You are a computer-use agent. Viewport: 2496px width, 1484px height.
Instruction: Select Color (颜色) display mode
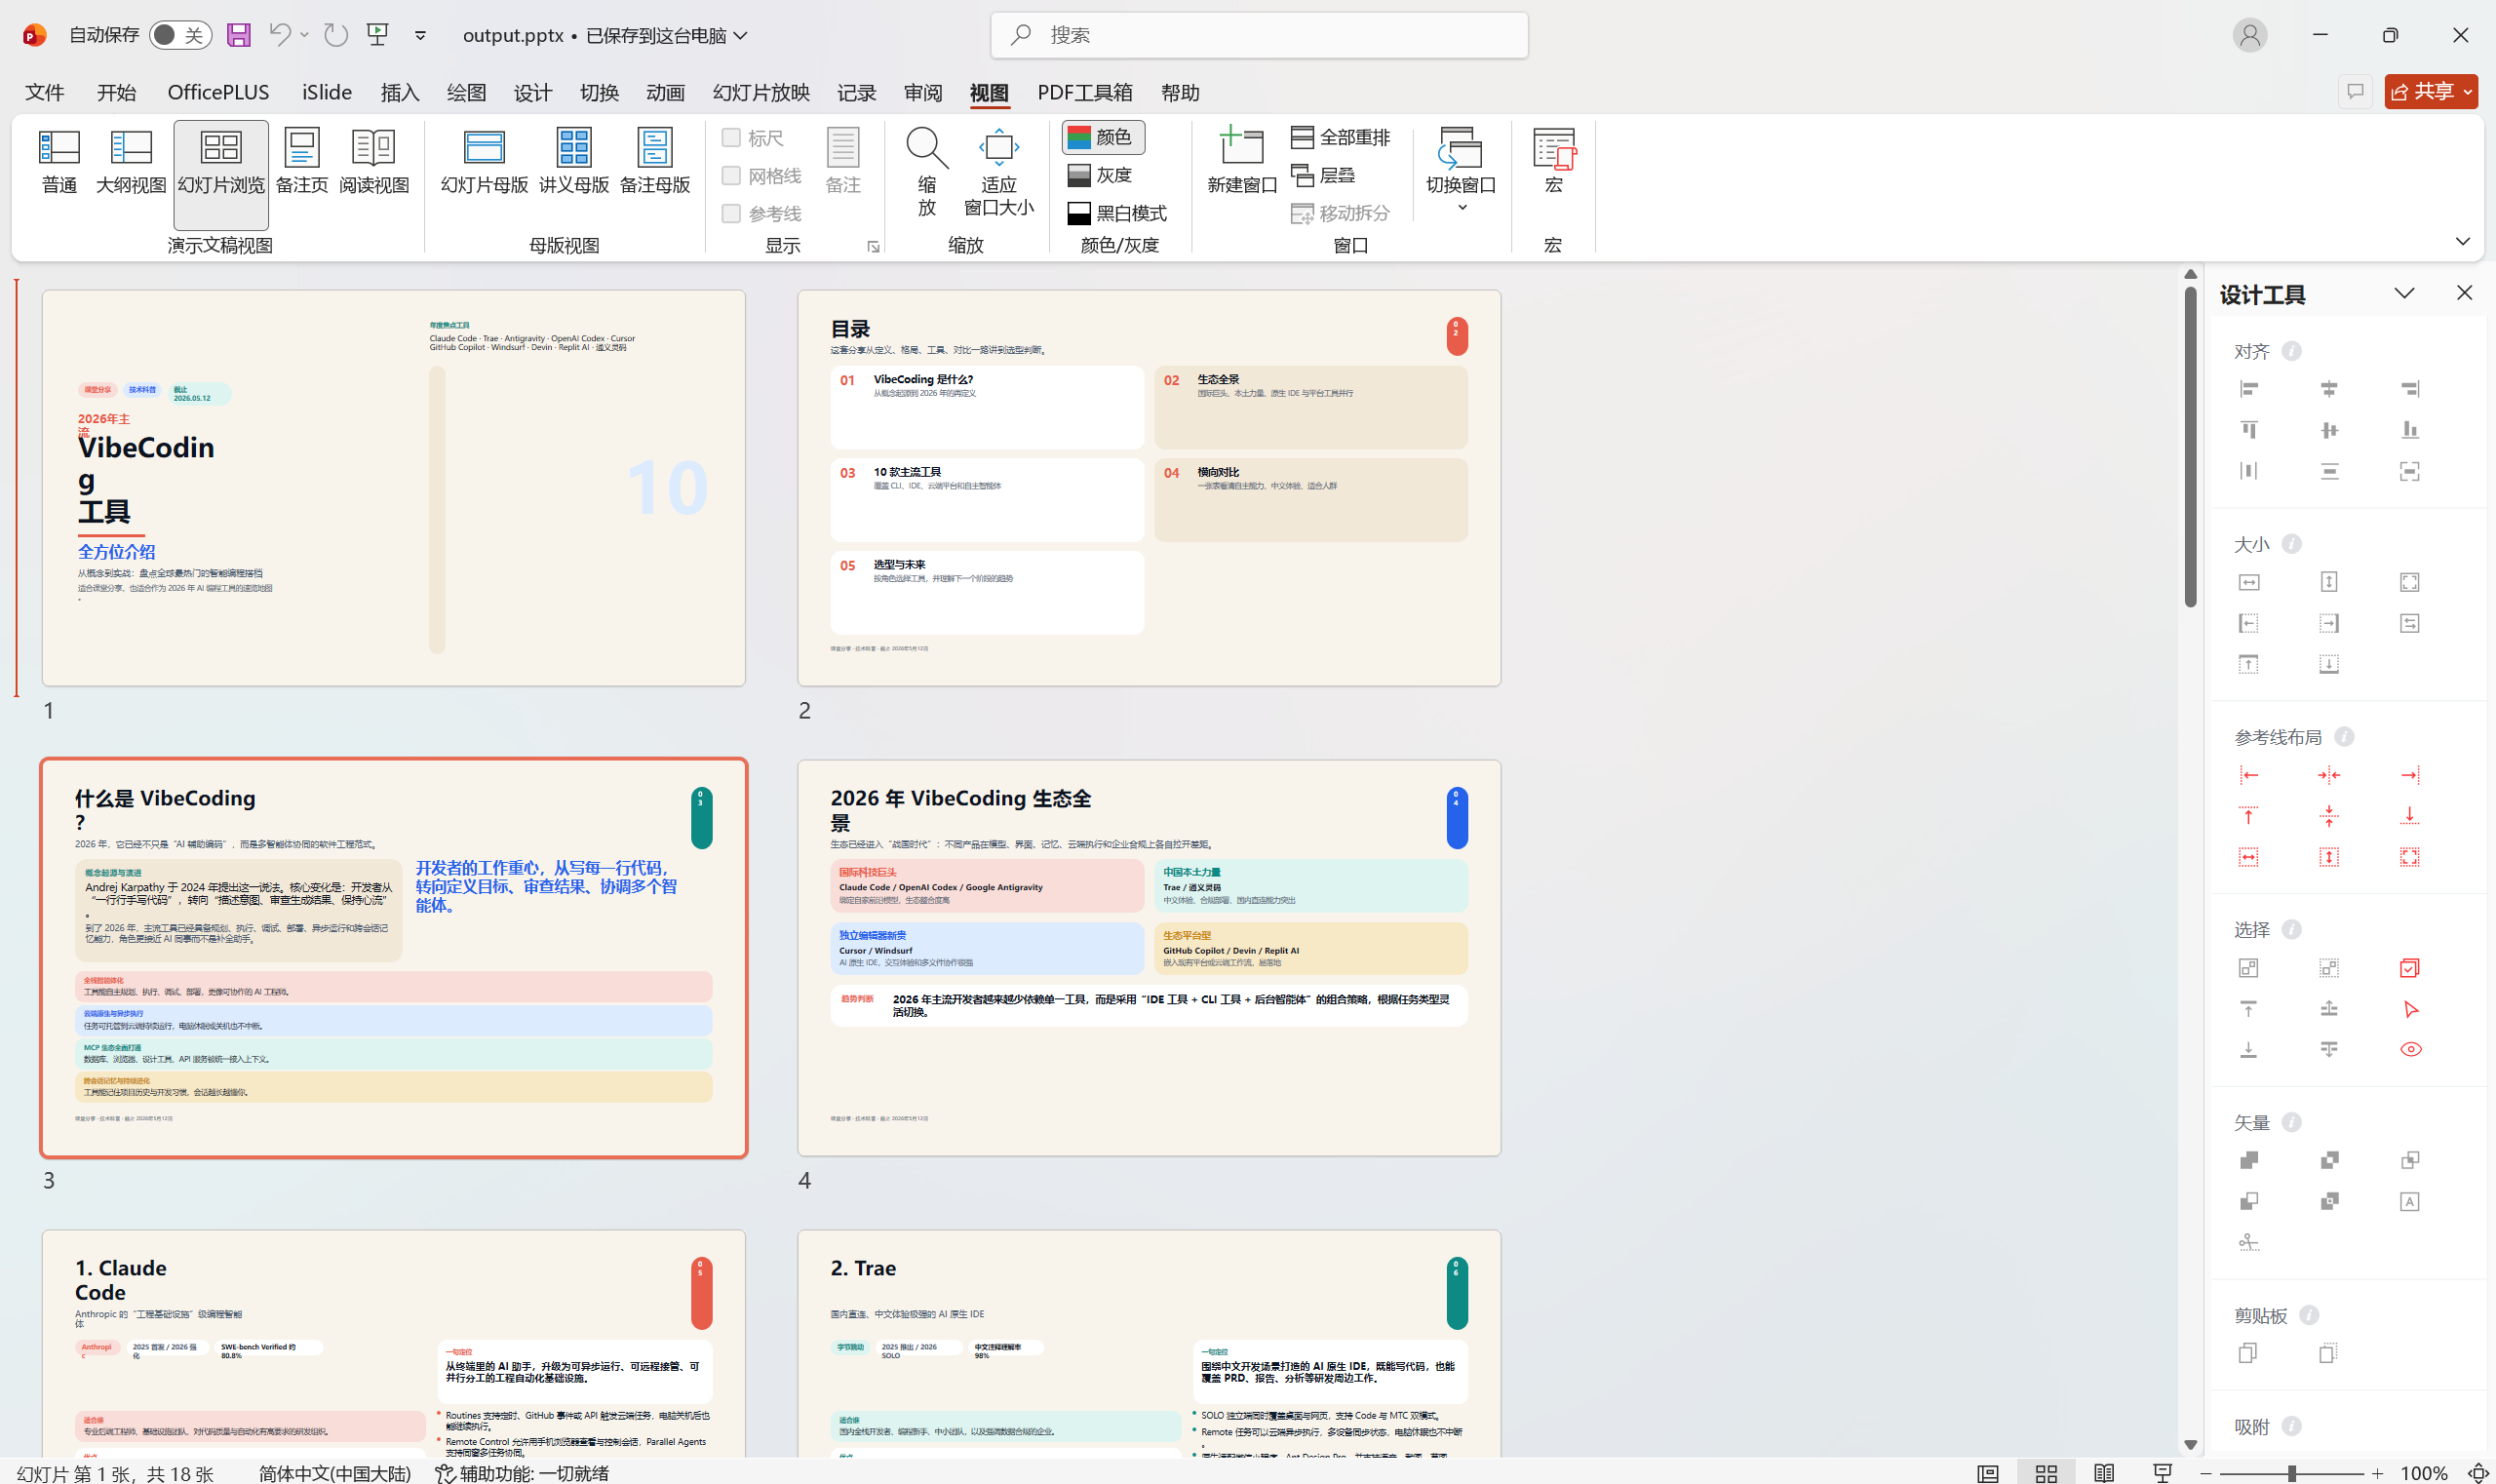click(1102, 137)
